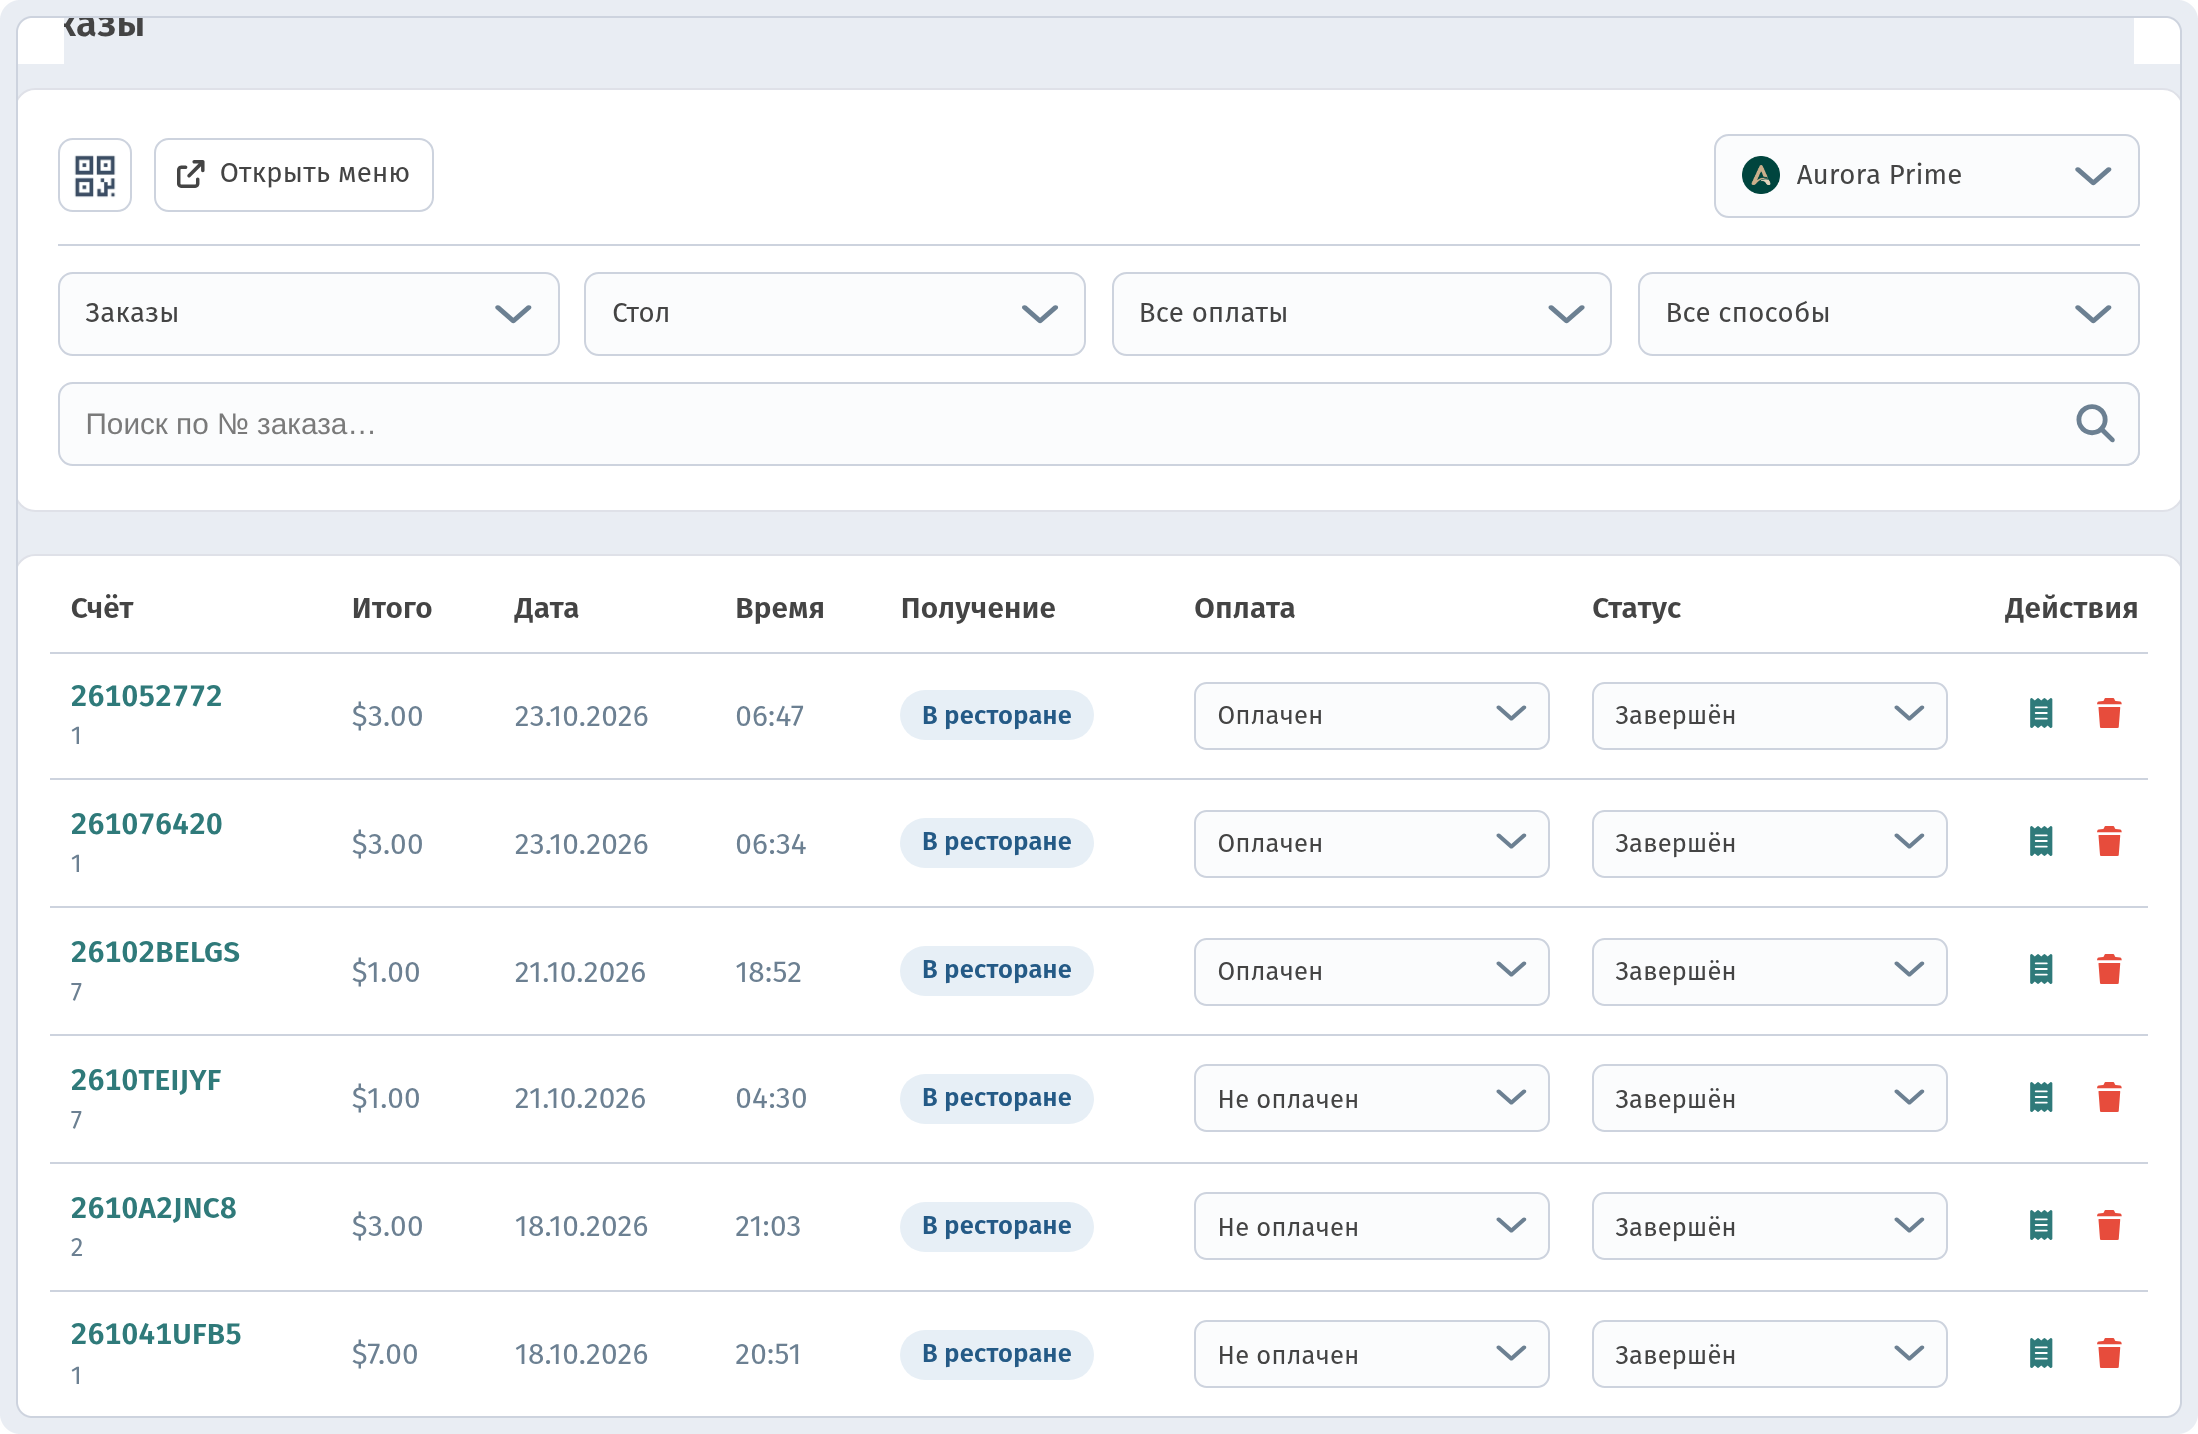Click the Итого column header
This screenshot has height=1434, width=2198.
click(392, 608)
